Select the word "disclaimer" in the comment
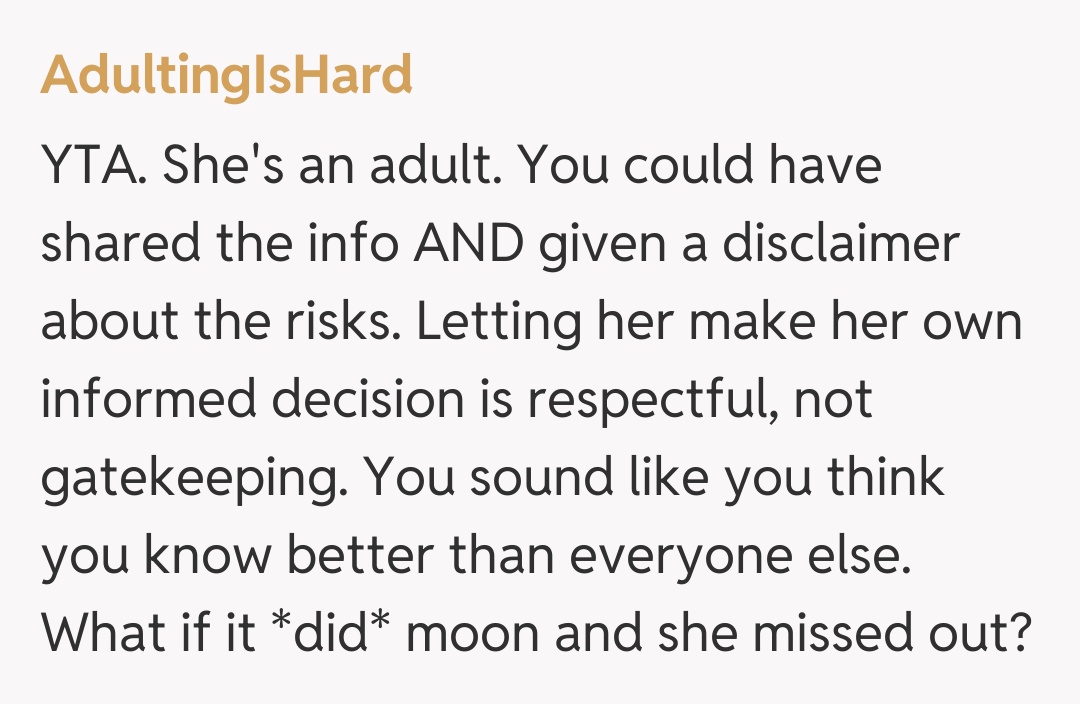This screenshot has width=1080, height=704. click(x=842, y=244)
